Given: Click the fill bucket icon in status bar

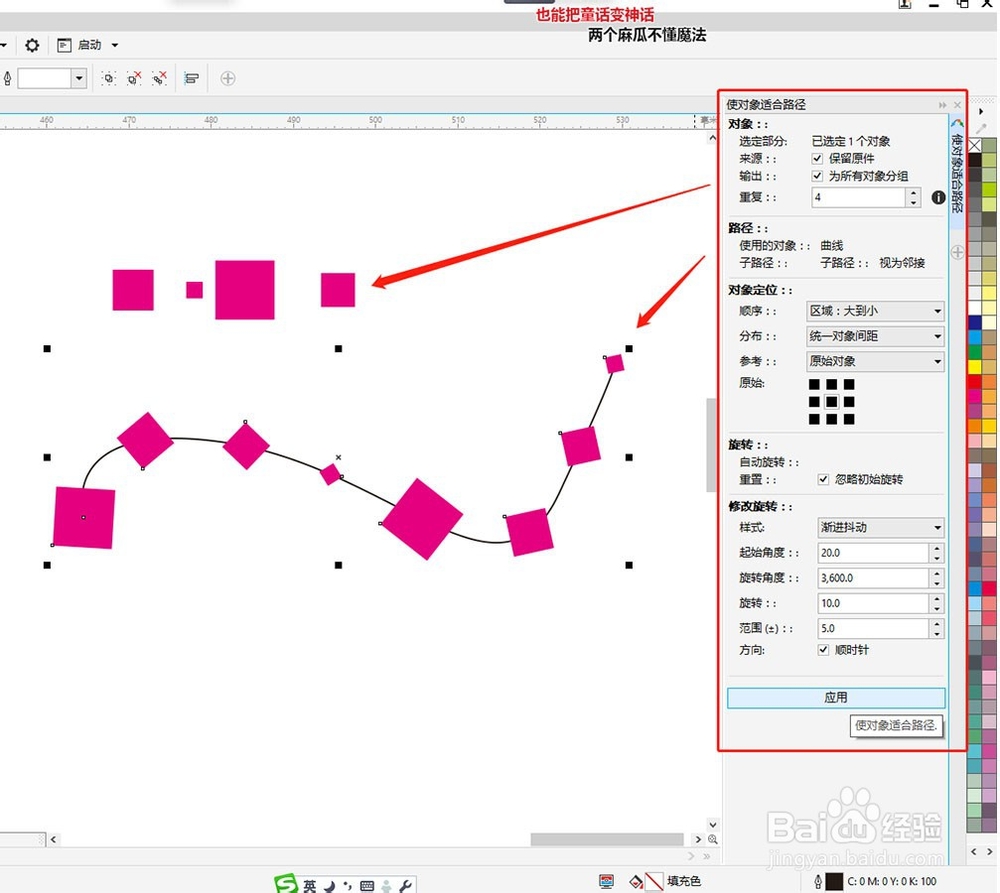Looking at the screenshot, I should [x=636, y=882].
